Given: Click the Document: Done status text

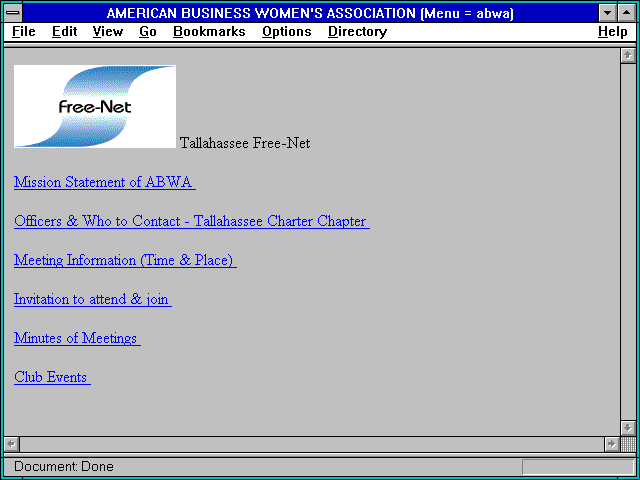Looking at the screenshot, I should pyautogui.click(x=64, y=466).
